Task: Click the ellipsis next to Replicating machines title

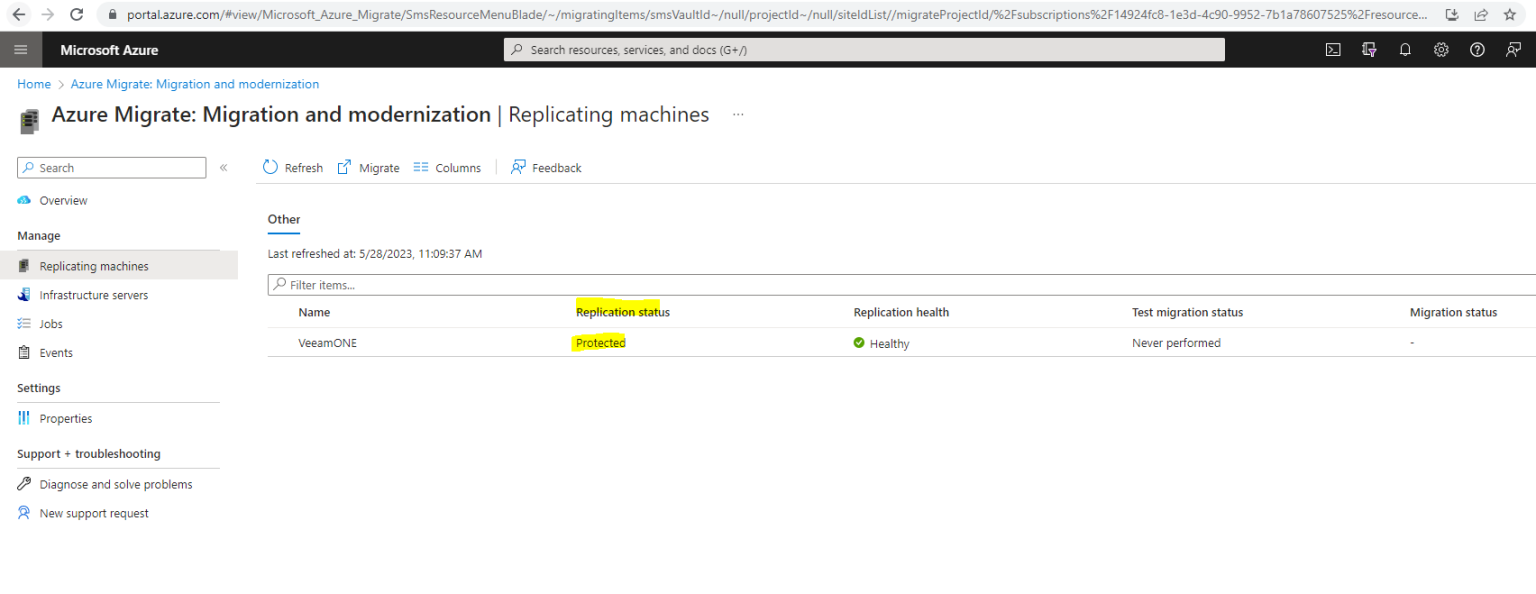Action: [738, 115]
